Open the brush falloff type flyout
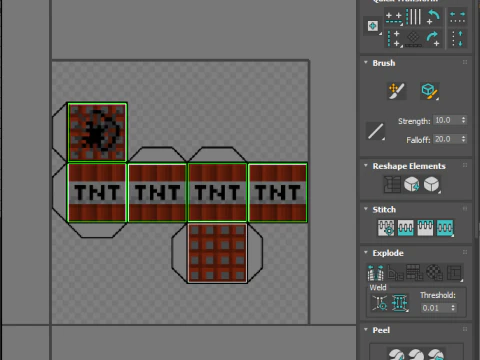 click(x=375, y=131)
